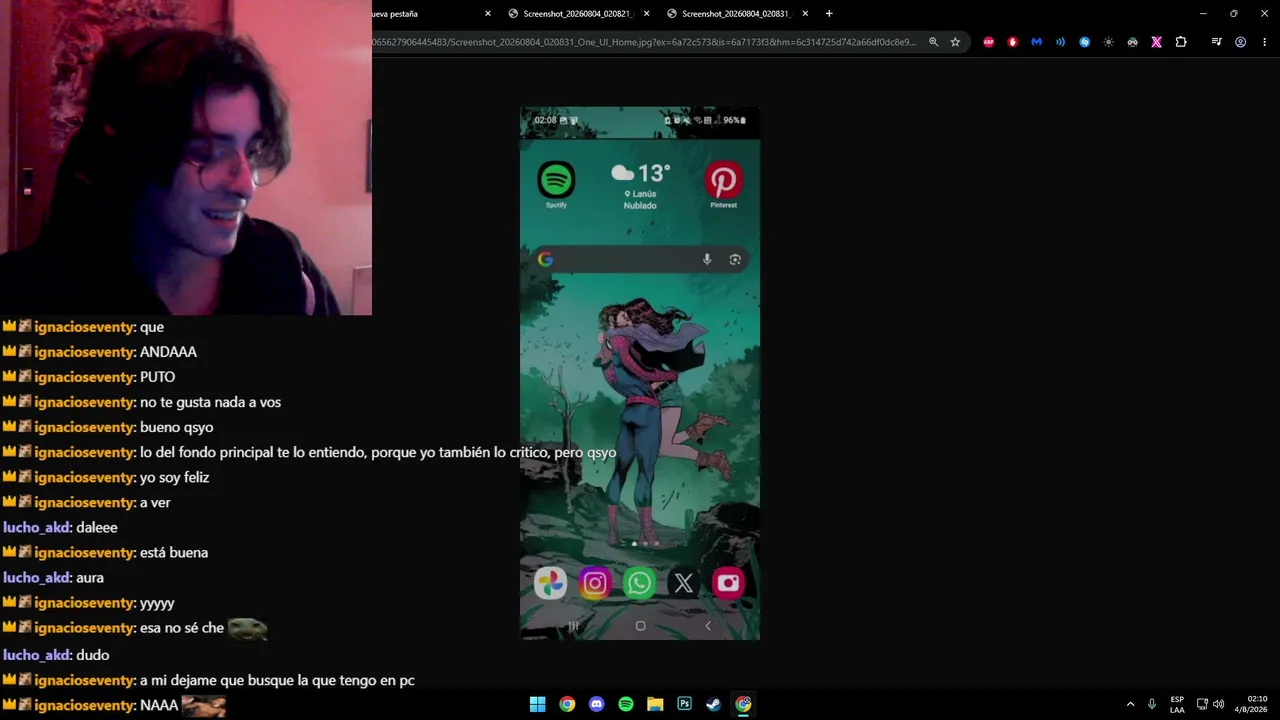Open the ABP ad blocker extension
This screenshot has width=1280, height=720.
[x=989, y=42]
